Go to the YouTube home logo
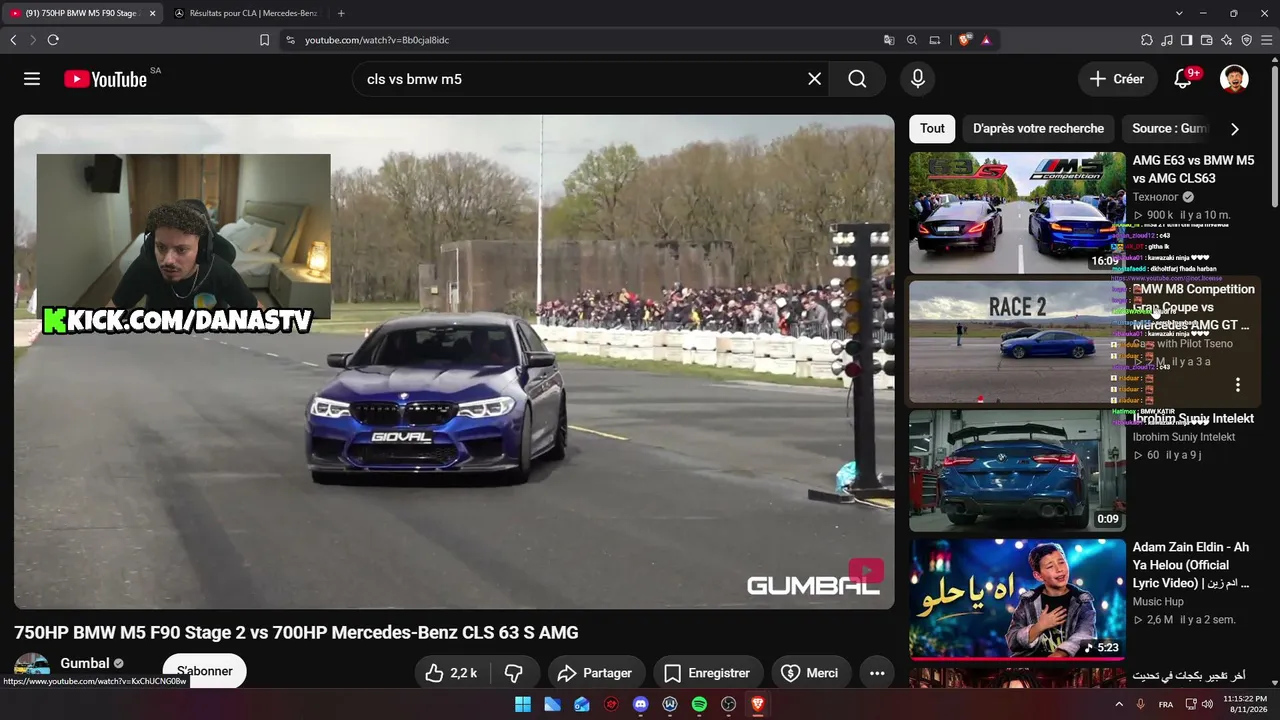The height and width of the screenshot is (720, 1280). click(x=105, y=79)
